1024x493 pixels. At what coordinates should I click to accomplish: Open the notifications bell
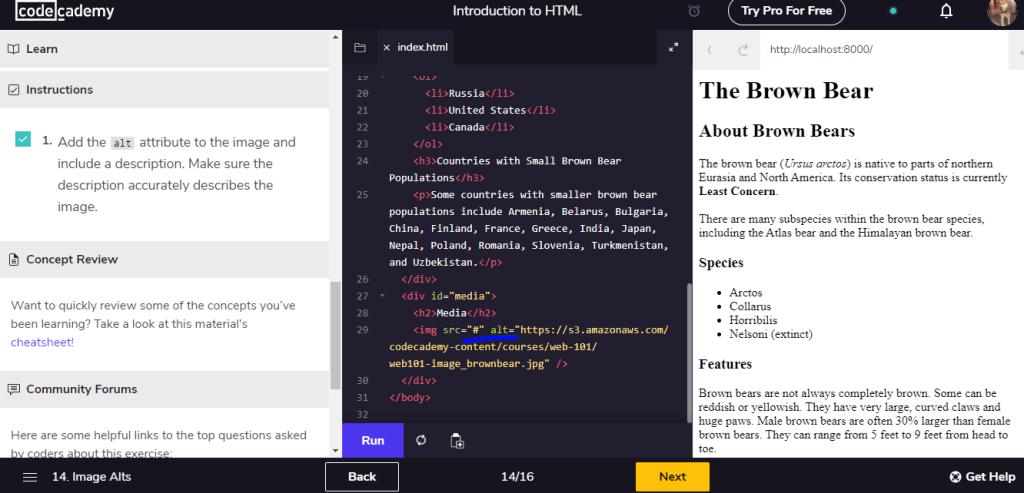click(946, 12)
